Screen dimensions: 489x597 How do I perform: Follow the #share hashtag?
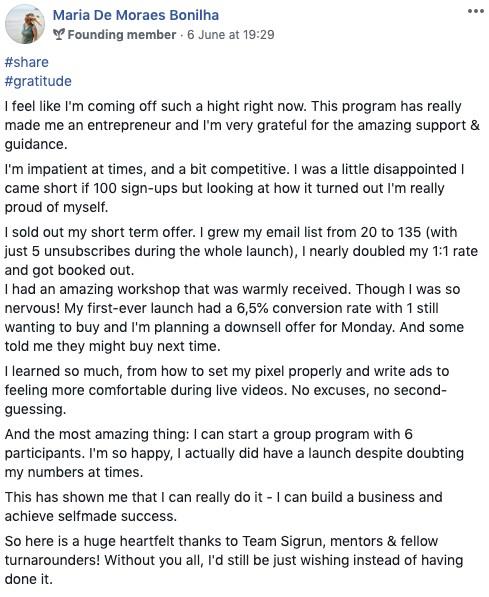click(x=27, y=62)
